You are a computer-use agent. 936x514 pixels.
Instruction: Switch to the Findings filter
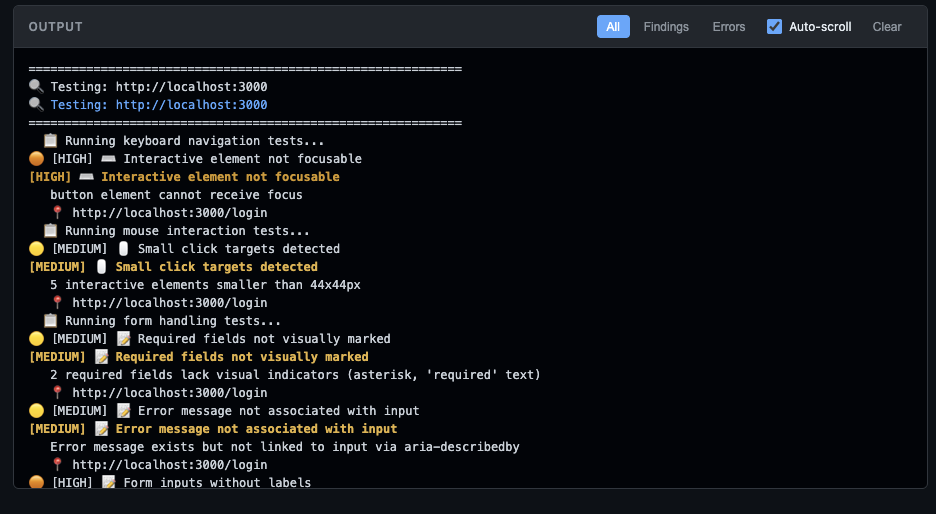[666, 27]
